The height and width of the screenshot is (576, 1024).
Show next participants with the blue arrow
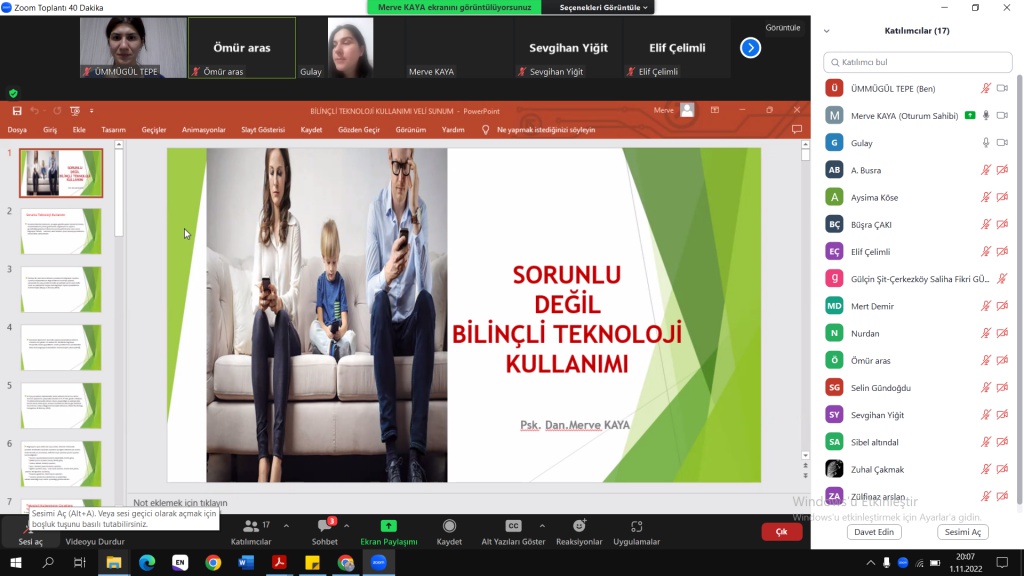pos(750,47)
